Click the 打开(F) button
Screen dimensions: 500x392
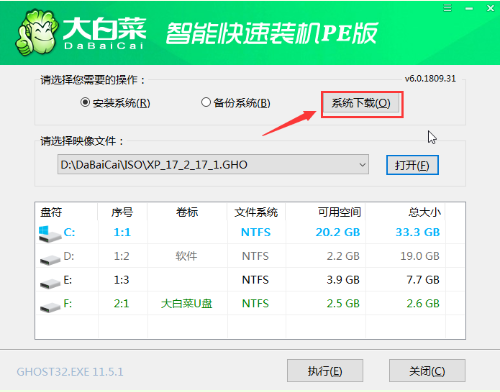coord(412,165)
